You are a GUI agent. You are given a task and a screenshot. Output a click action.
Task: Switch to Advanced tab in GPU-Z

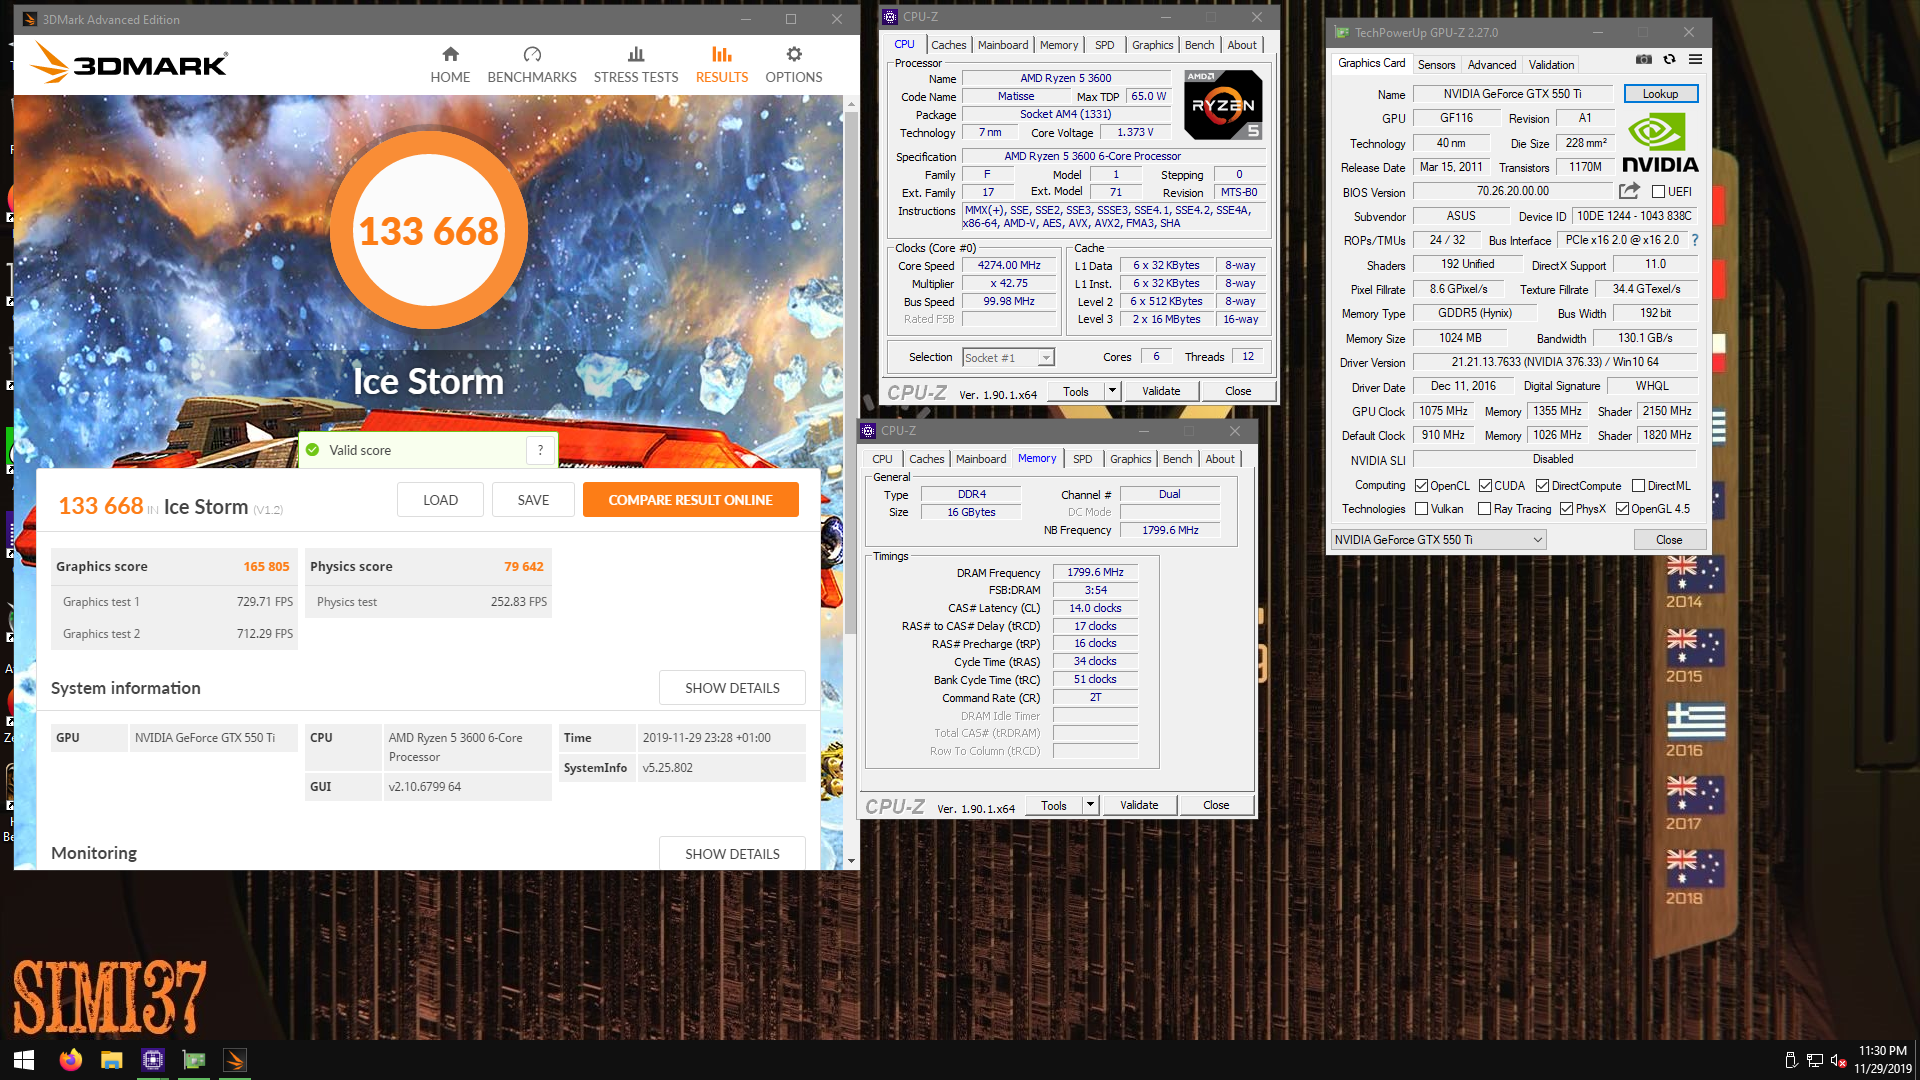[1492, 65]
